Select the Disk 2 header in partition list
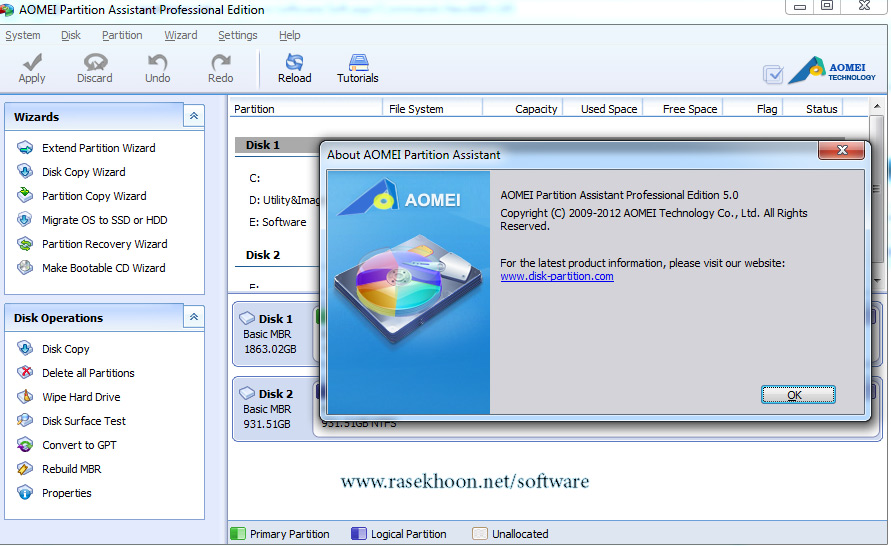 [x=263, y=255]
